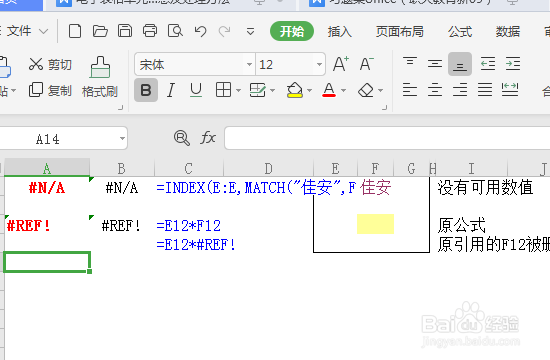Center text horizontally
550x360 pixels.
(x=435, y=90)
